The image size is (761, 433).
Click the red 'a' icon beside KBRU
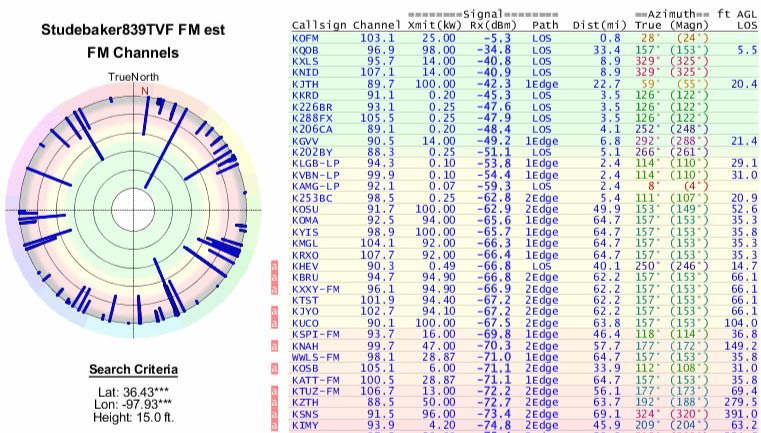(275, 278)
